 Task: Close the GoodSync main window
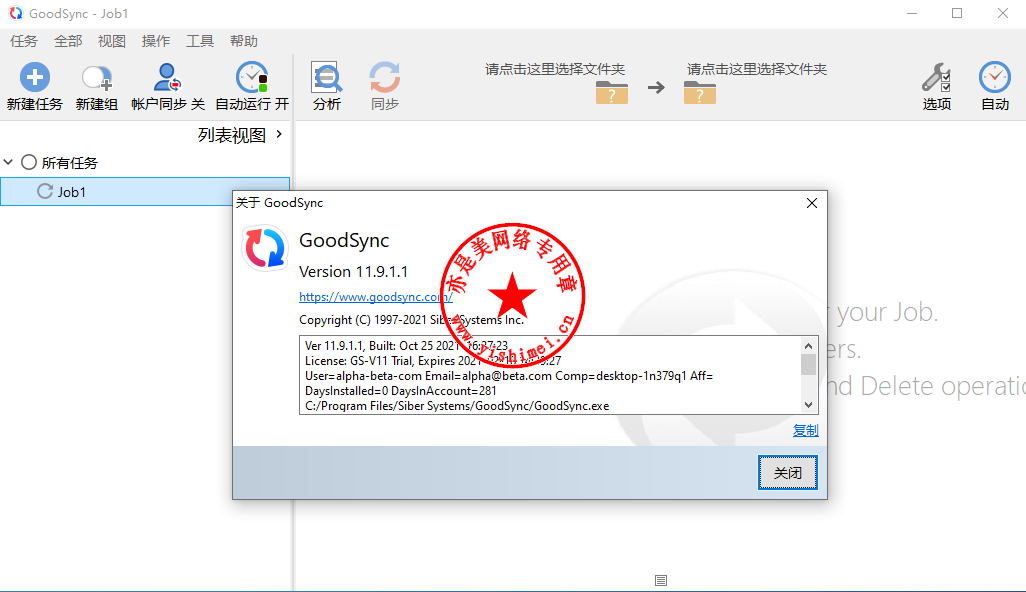click(1002, 13)
